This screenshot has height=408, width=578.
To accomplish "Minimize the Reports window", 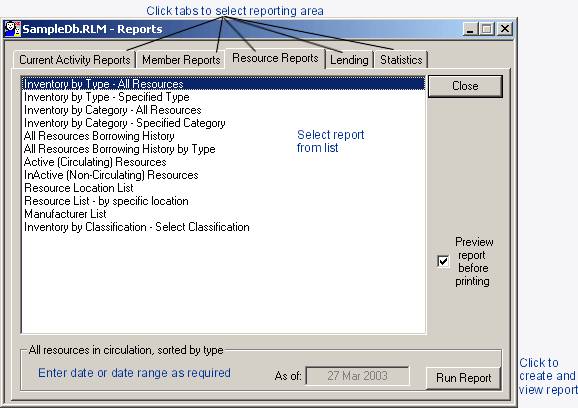I will [470, 29].
